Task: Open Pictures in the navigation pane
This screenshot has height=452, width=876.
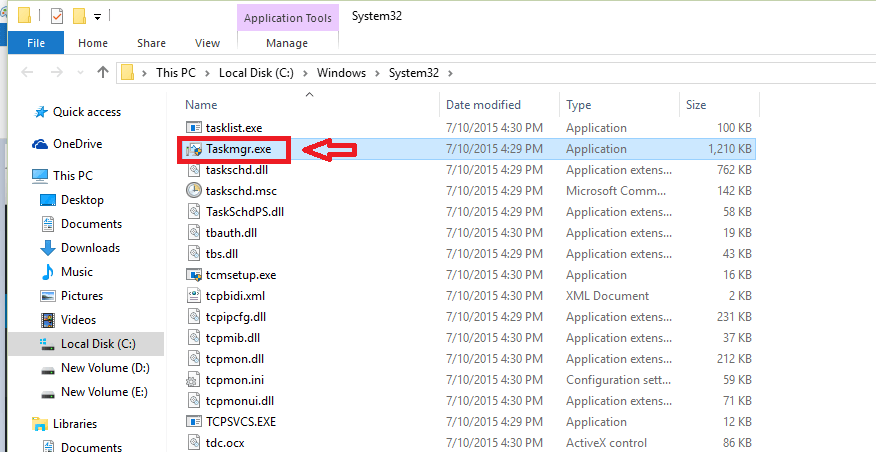Action: [82, 296]
